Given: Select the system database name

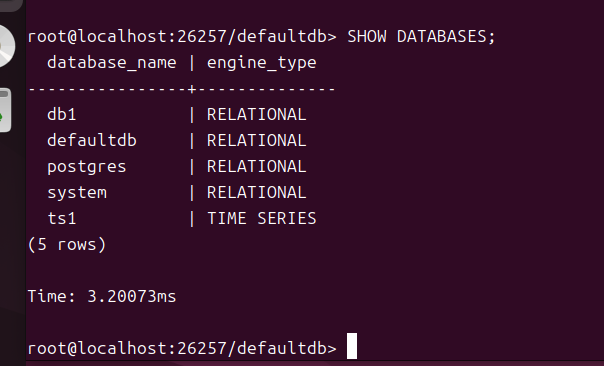Looking at the screenshot, I should click(77, 193).
